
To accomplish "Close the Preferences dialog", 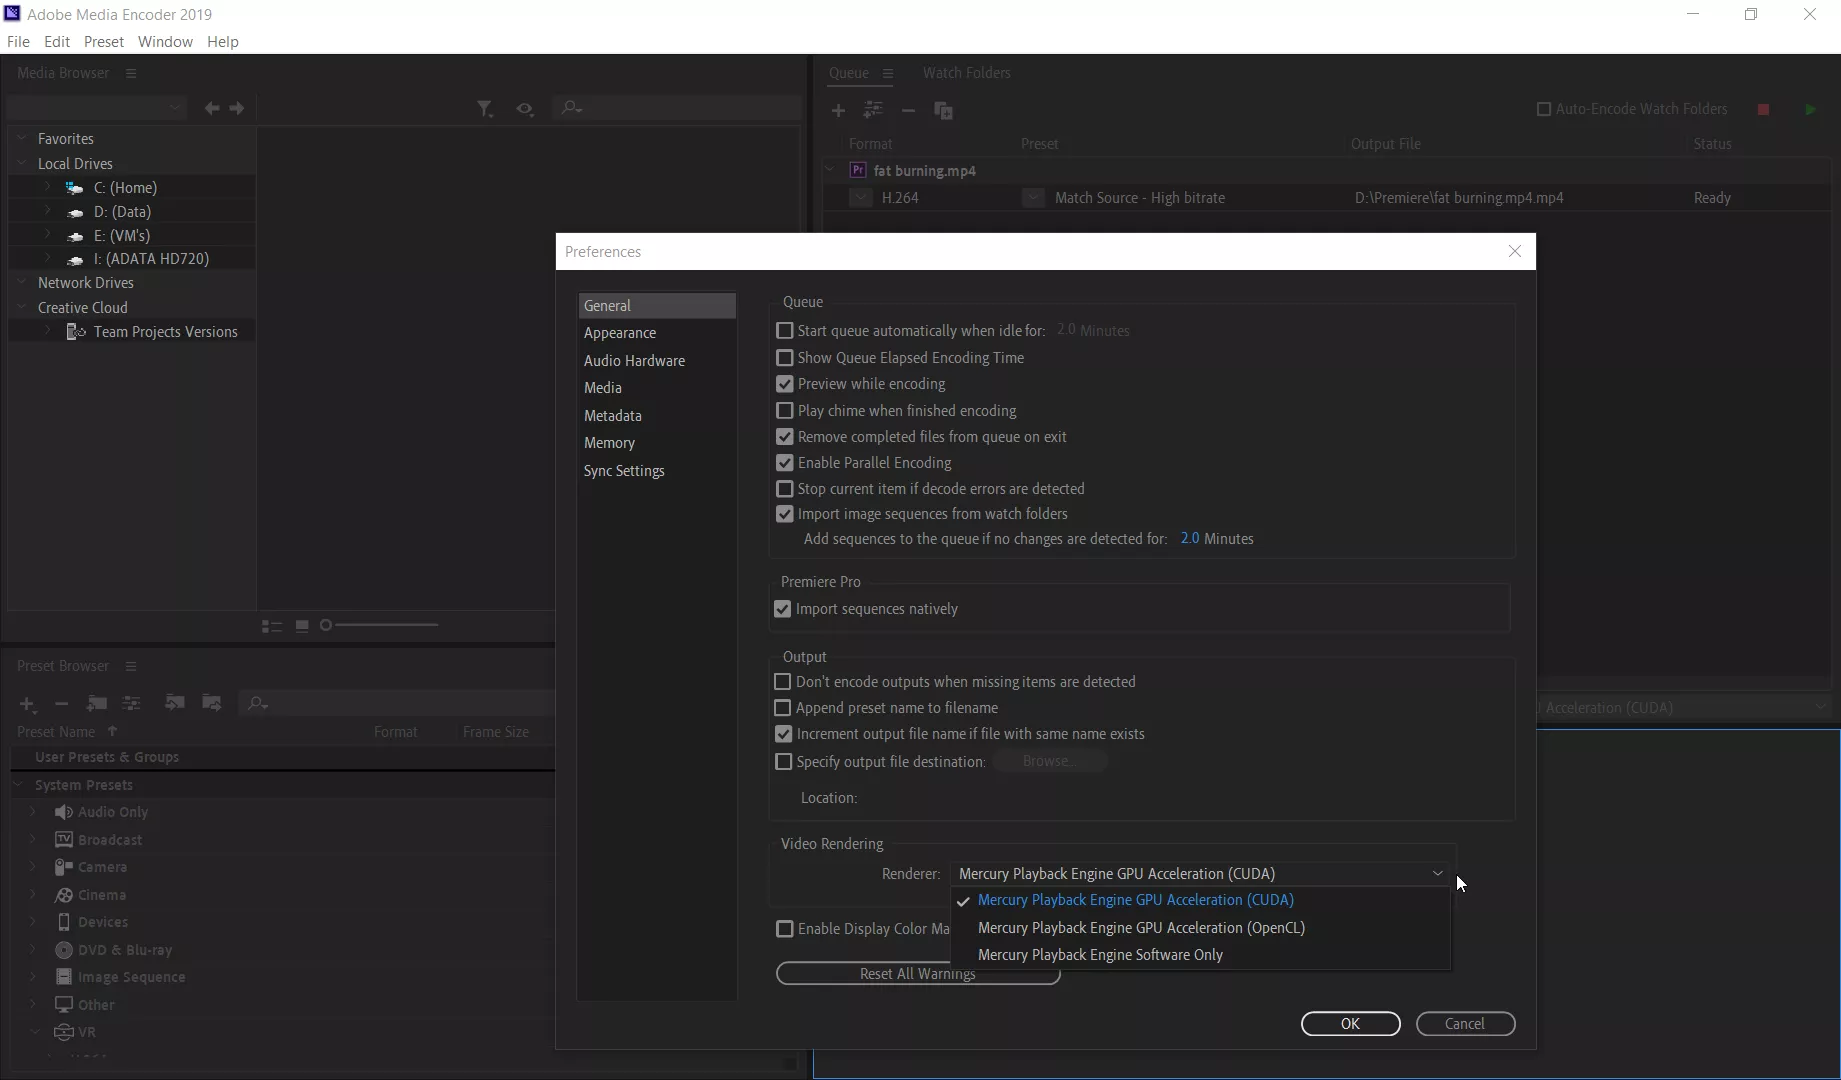I will (1514, 252).
